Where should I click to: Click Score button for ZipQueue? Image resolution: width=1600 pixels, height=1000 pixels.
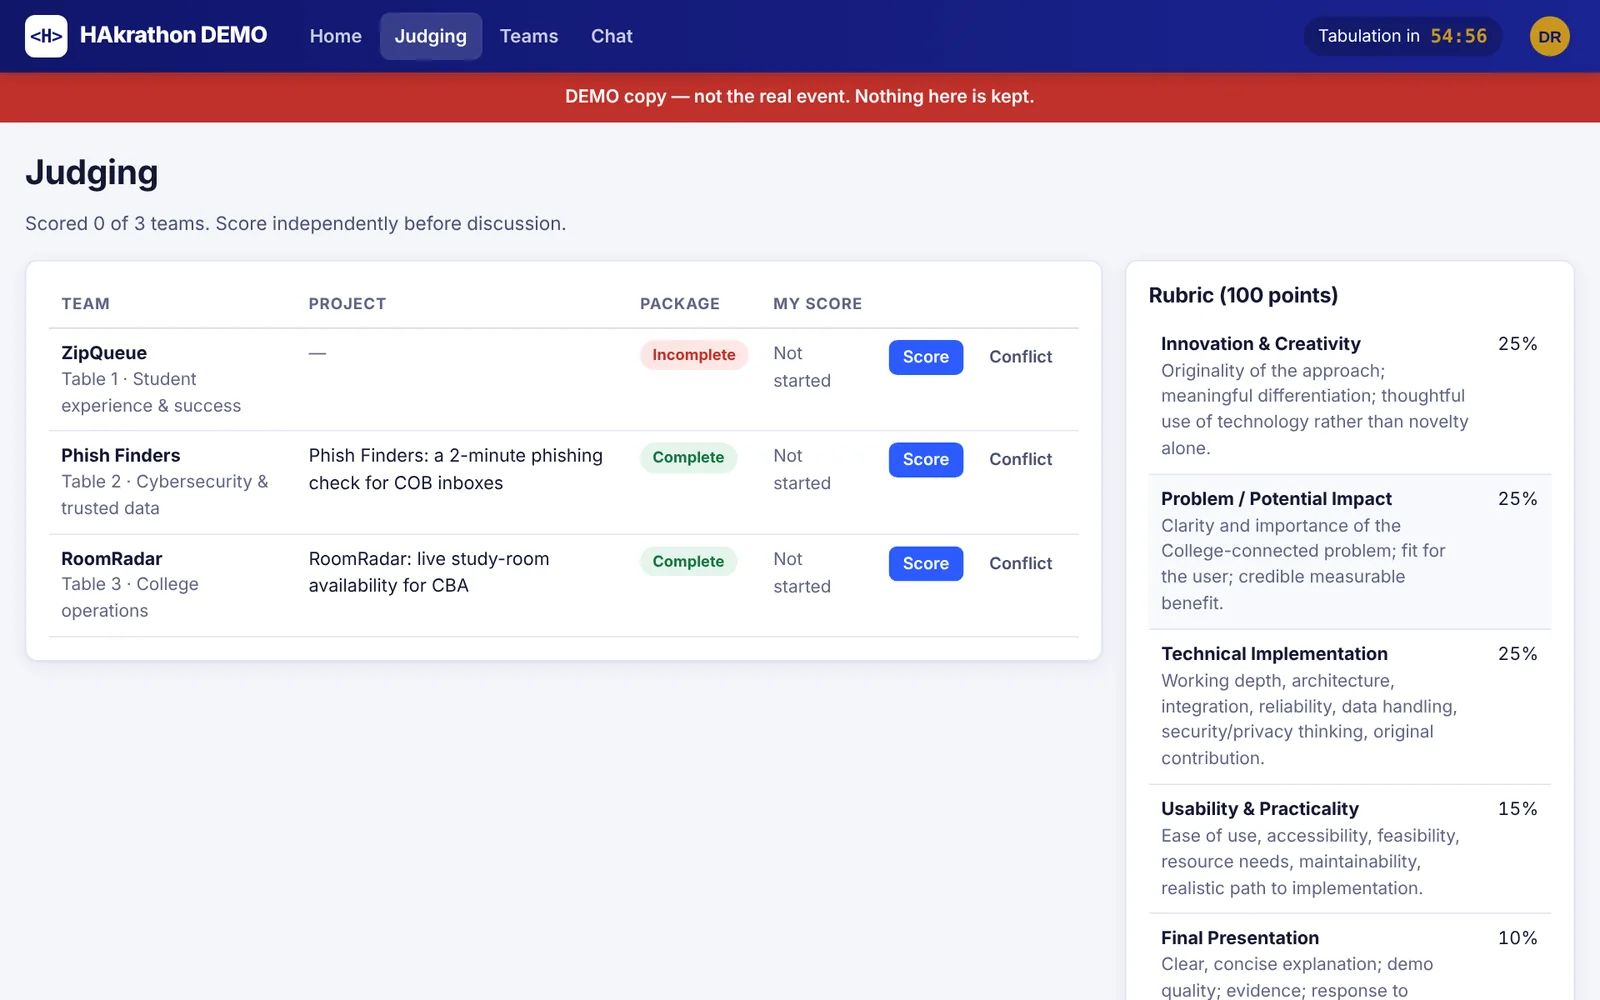[x=926, y=357]
